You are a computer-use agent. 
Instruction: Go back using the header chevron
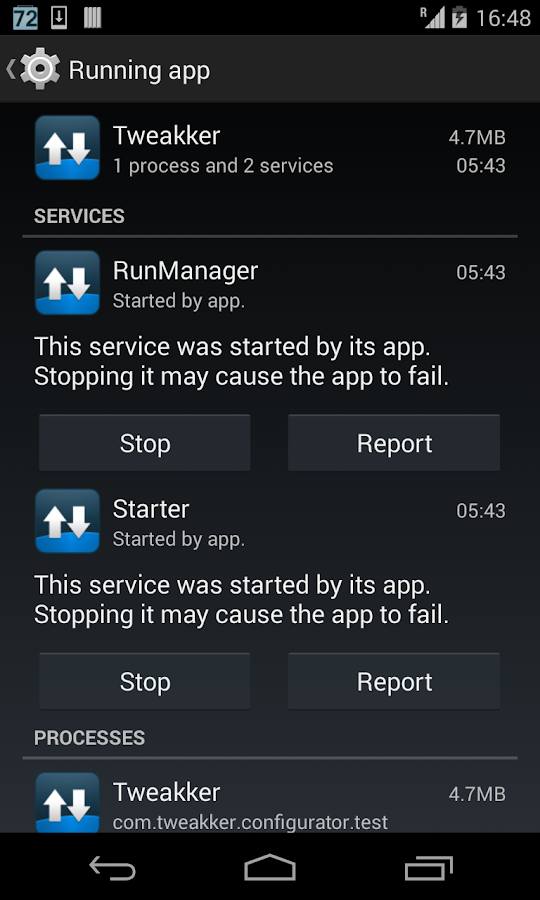pyautogui.click(x=10, y=69)
